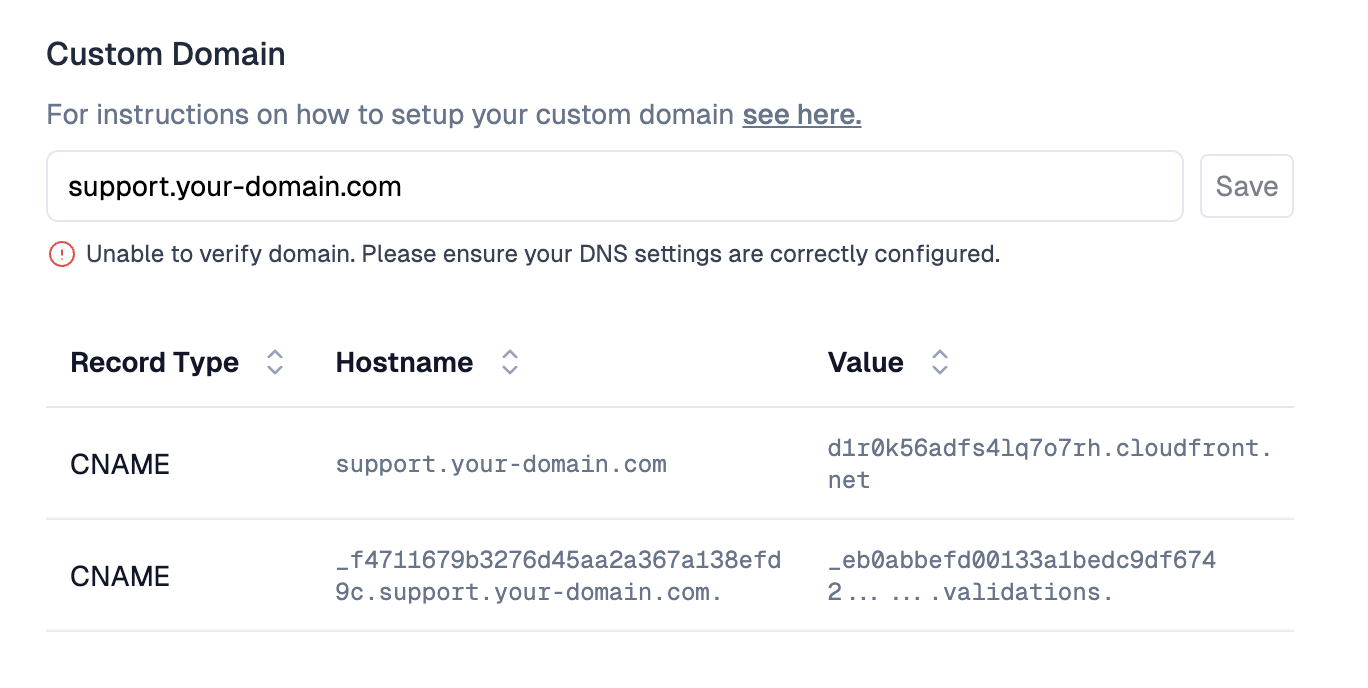
Task: Select the first CNAME record type cell
Action: pos(120,464)
